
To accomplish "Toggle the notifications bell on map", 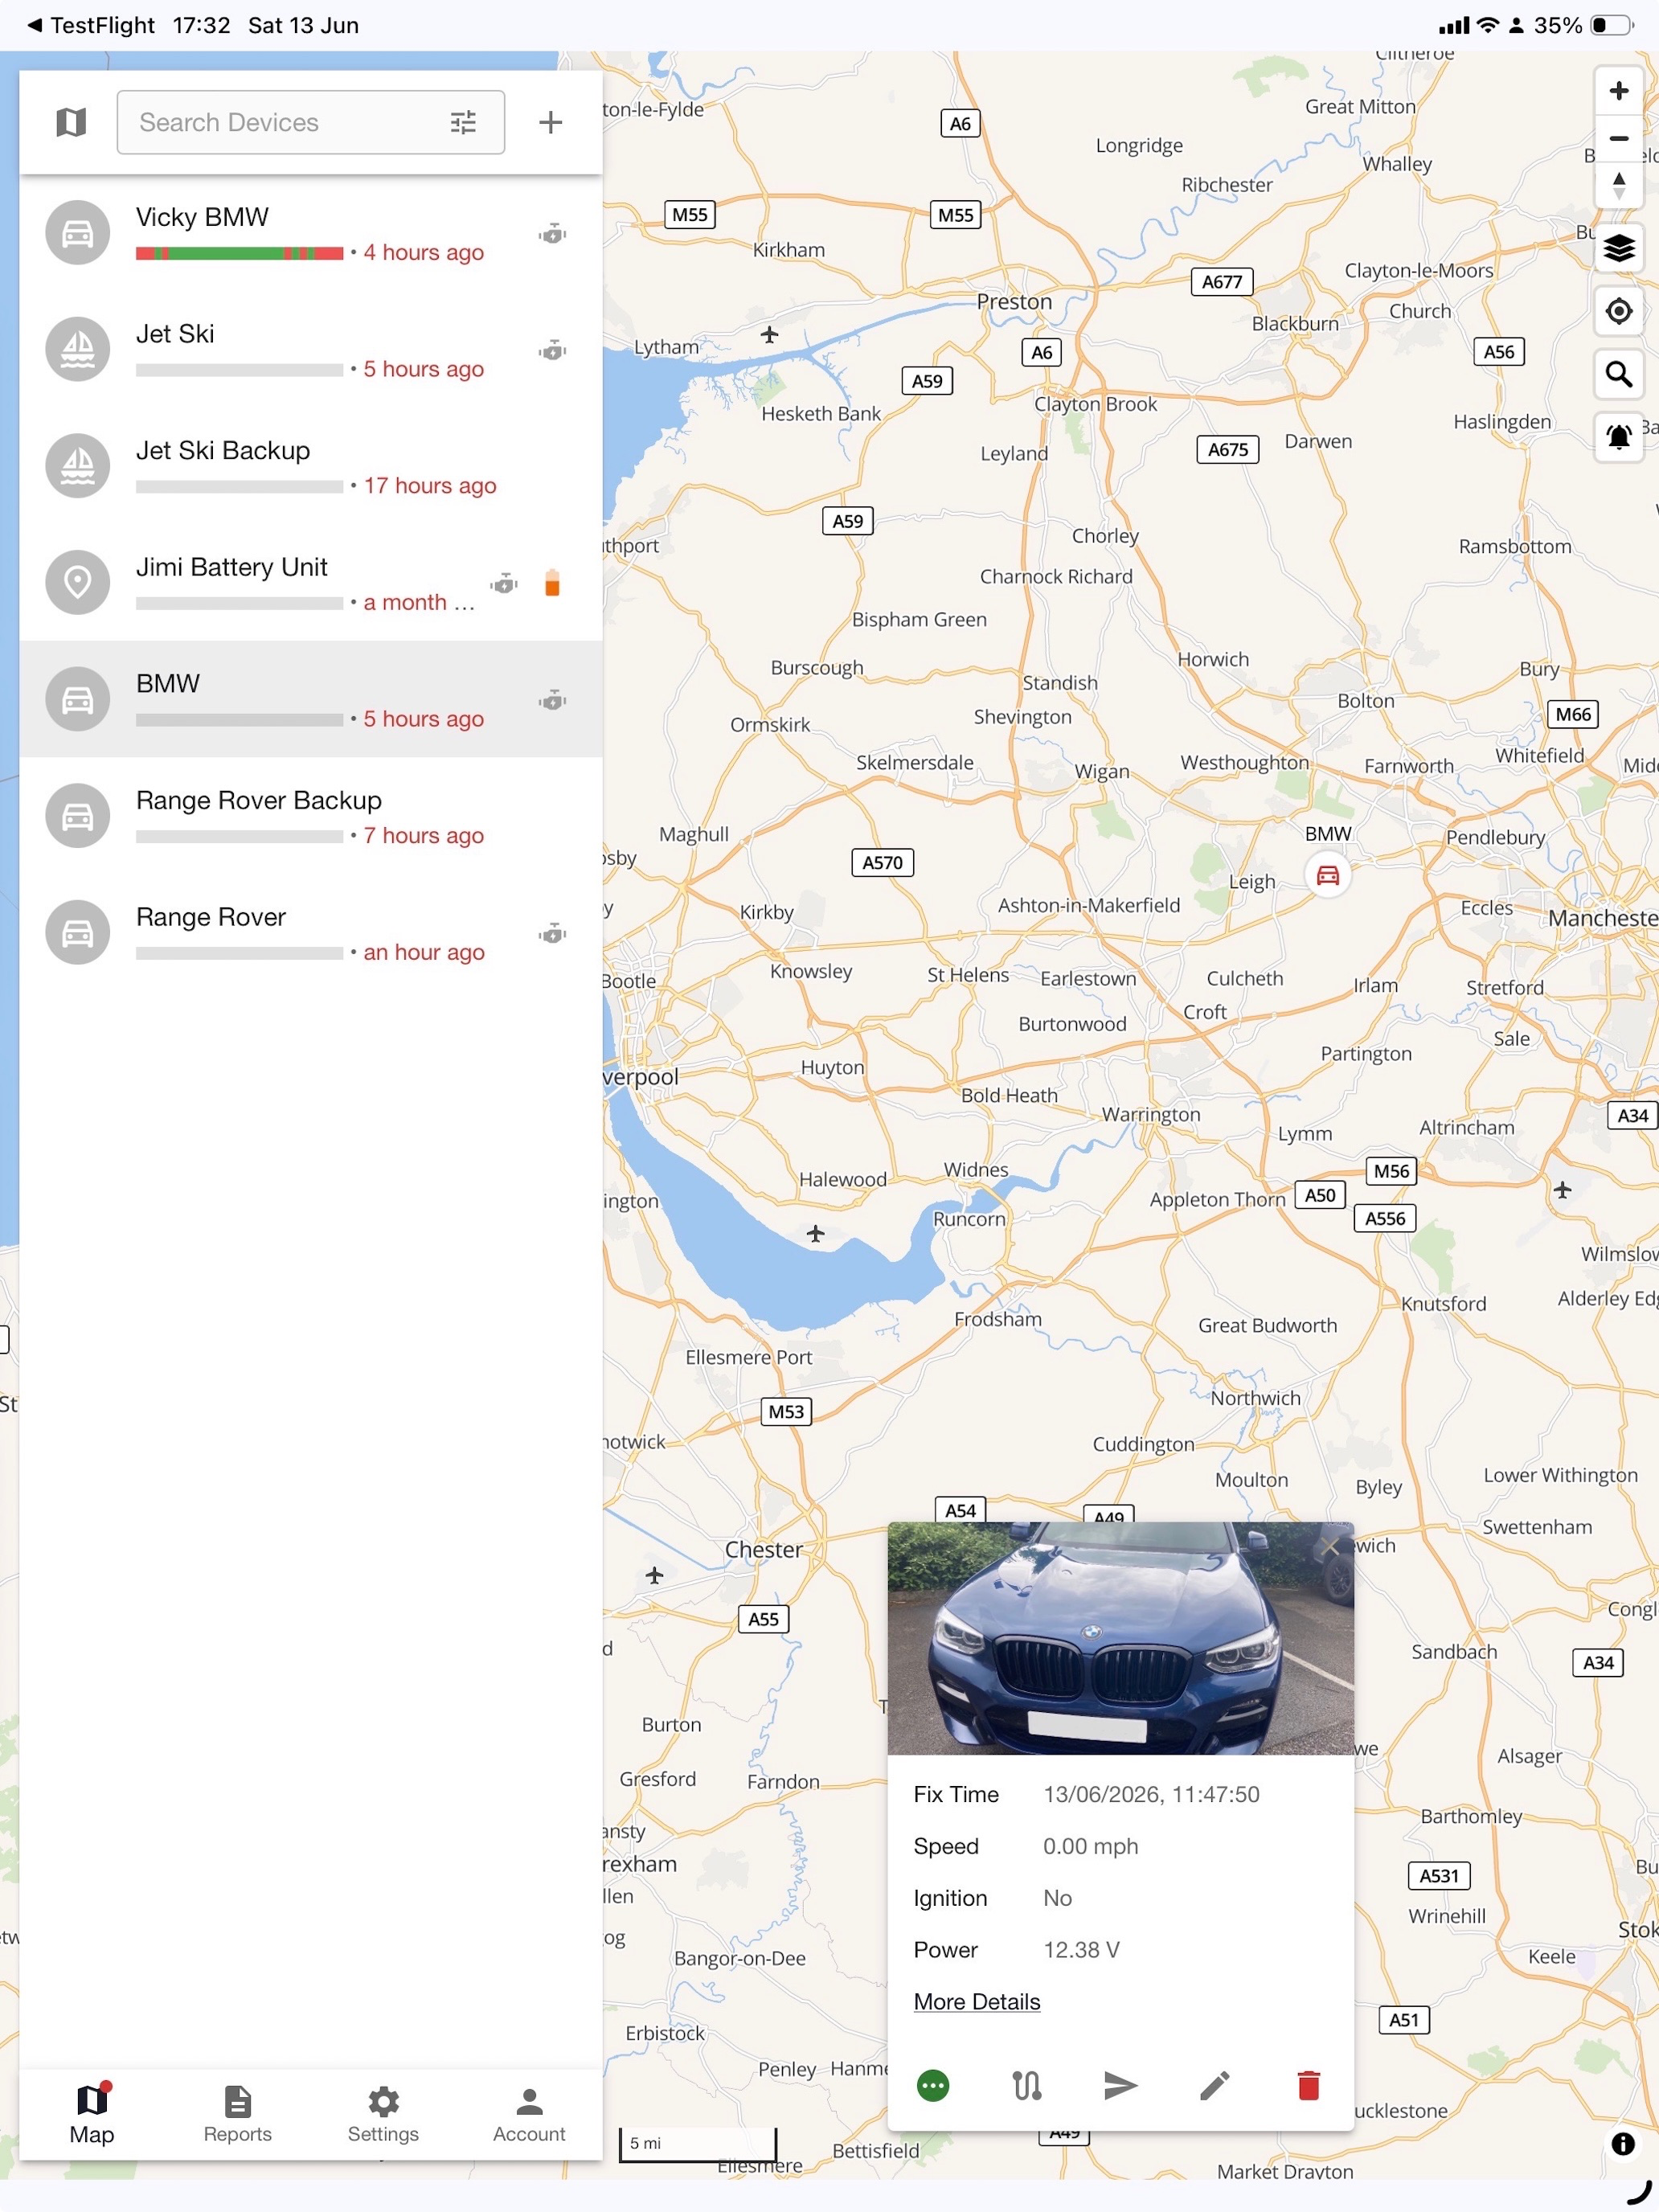I will click(x=1619, y=437).
